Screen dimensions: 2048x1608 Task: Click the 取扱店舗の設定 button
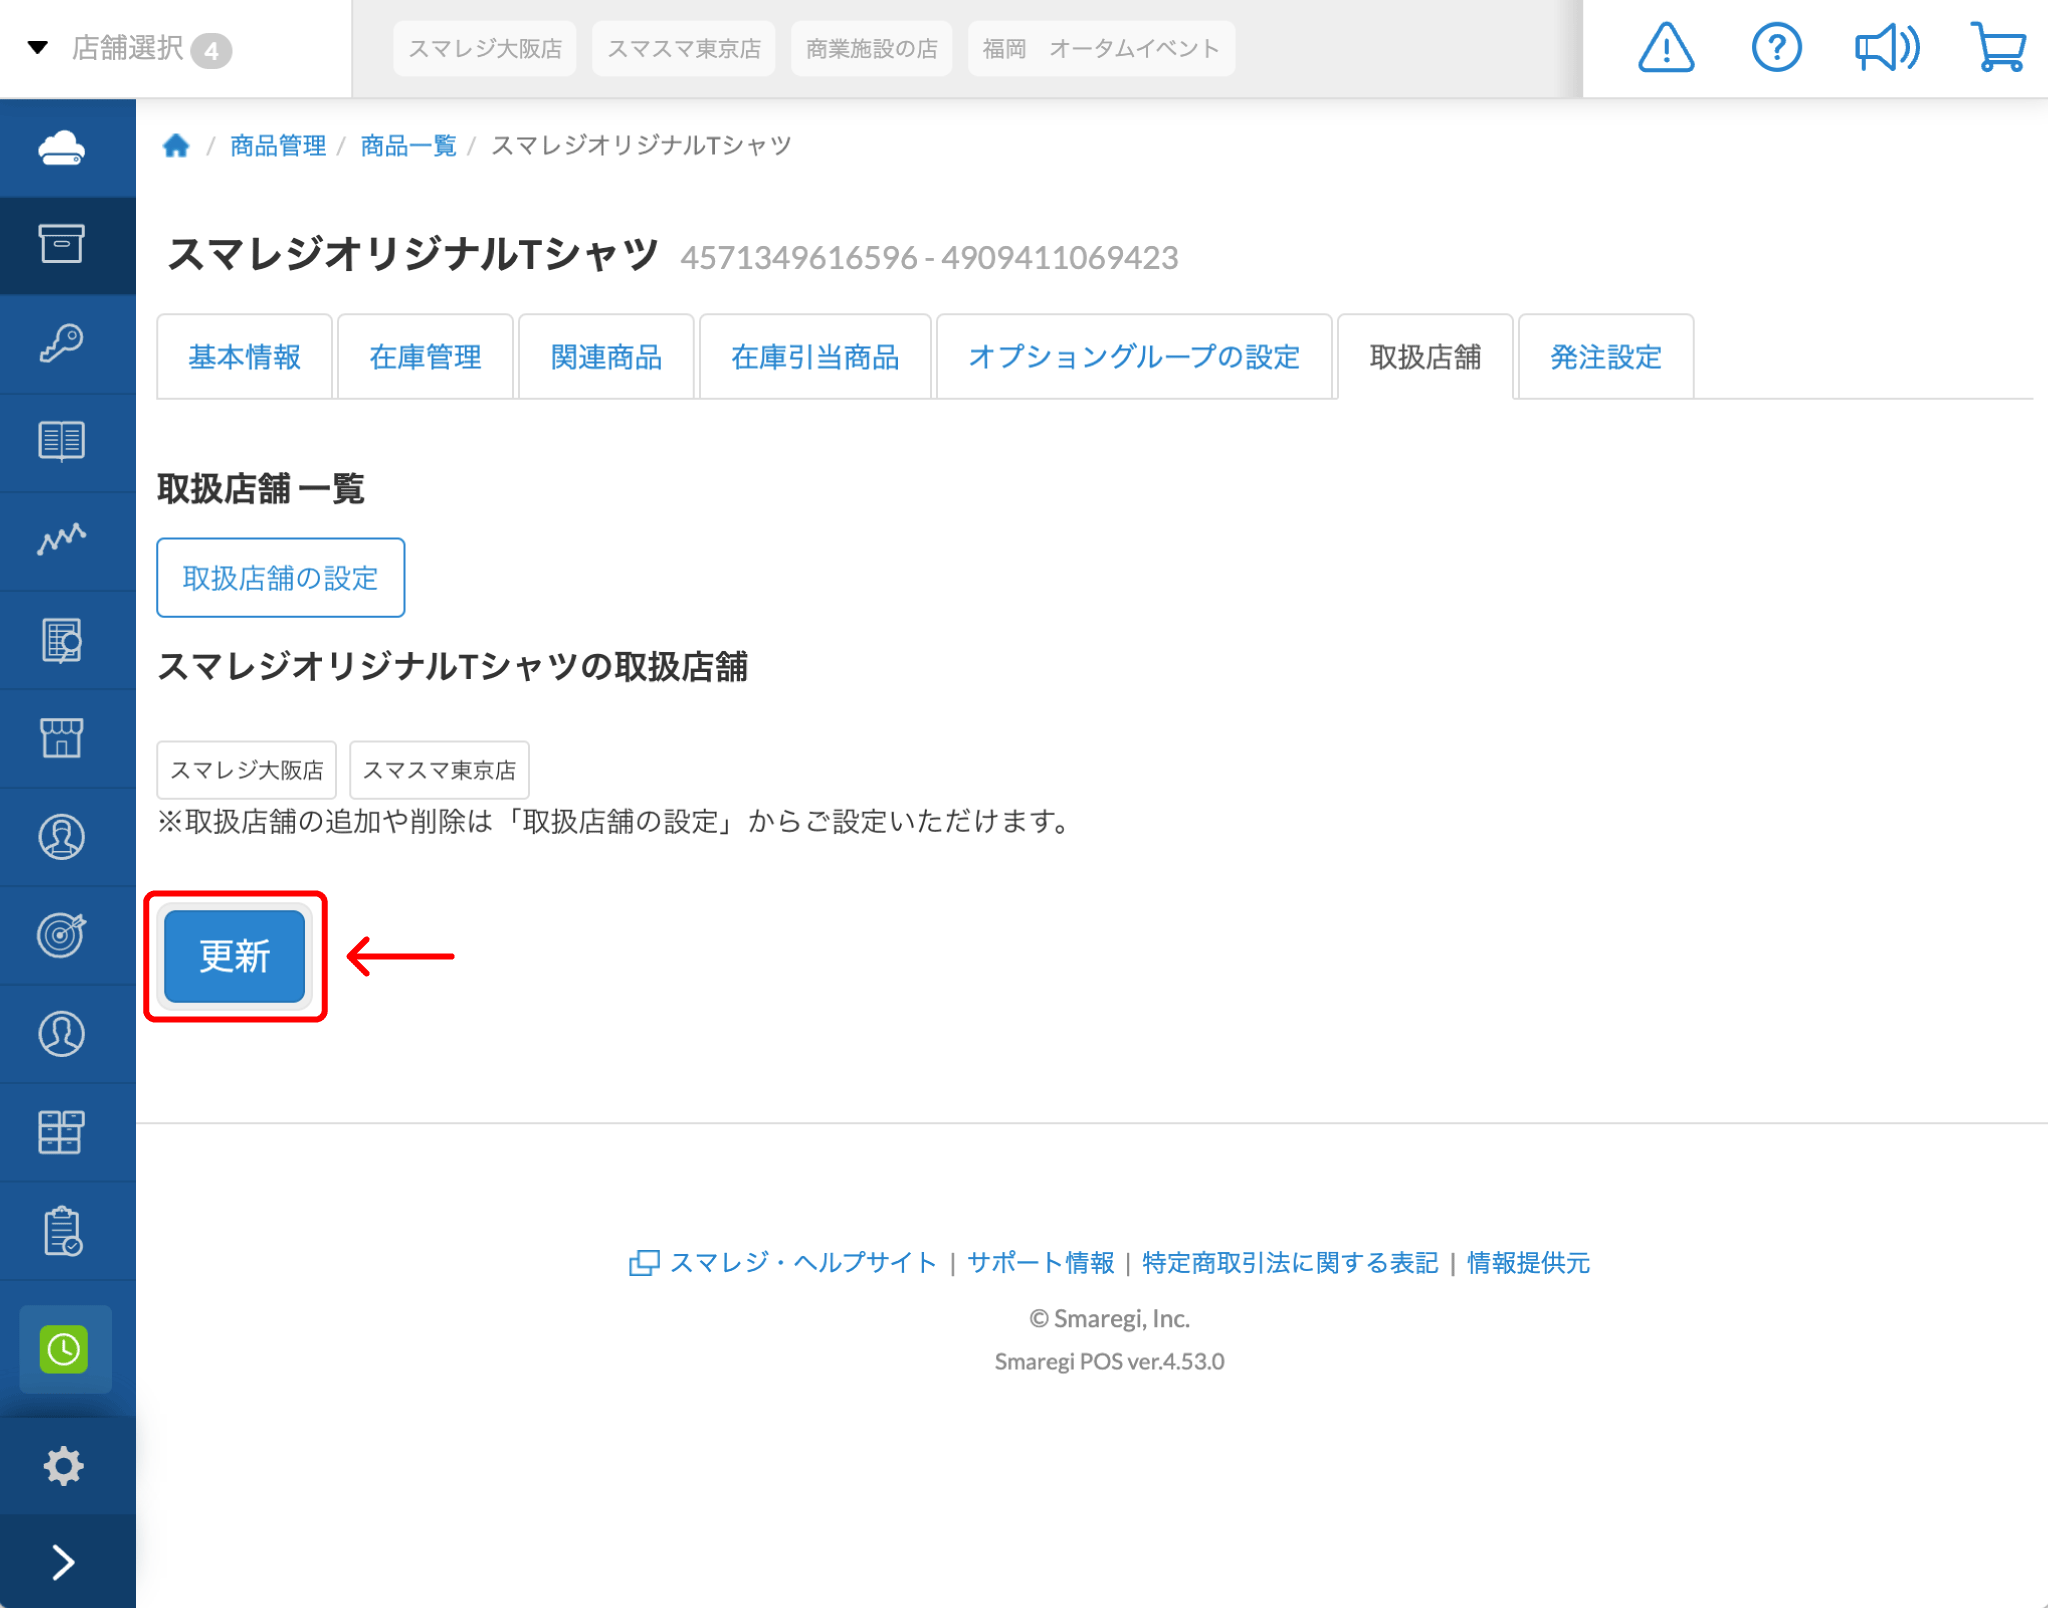pyautogui.click(x=280, y=577)
